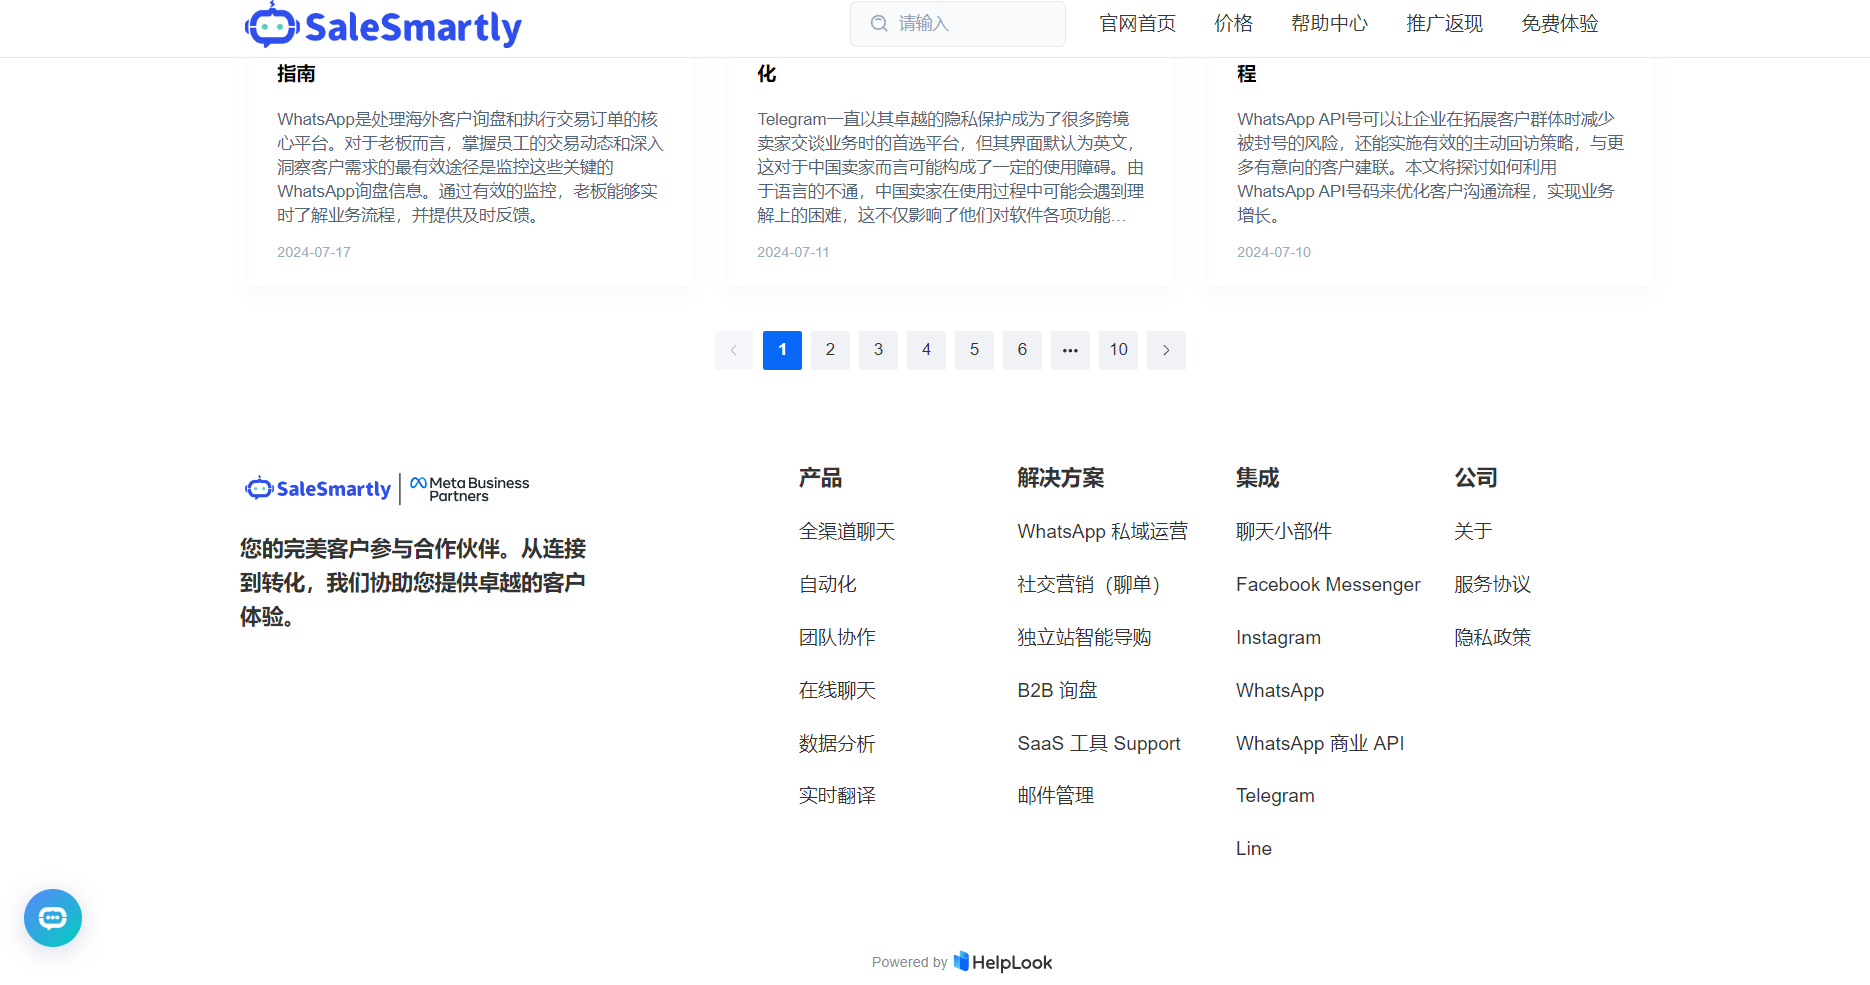
Task: Open WhatsApp 私域运营 link
Action: point(1103,532)
